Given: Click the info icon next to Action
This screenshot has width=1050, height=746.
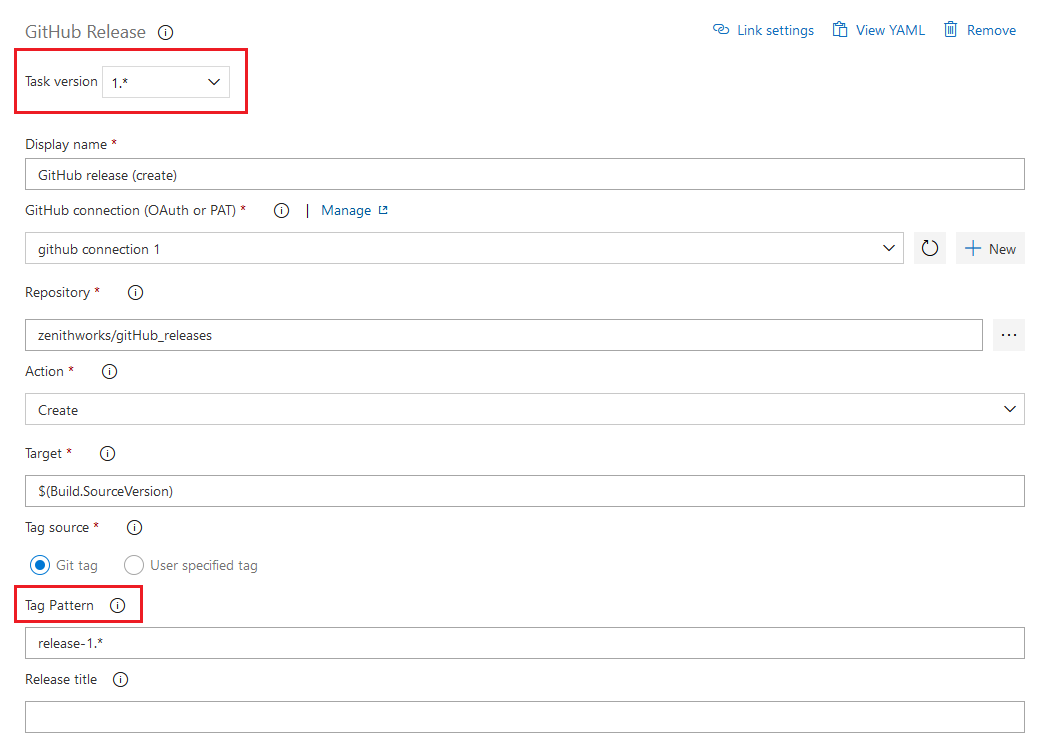Looking at the screenshot, I should coord(108,371).
